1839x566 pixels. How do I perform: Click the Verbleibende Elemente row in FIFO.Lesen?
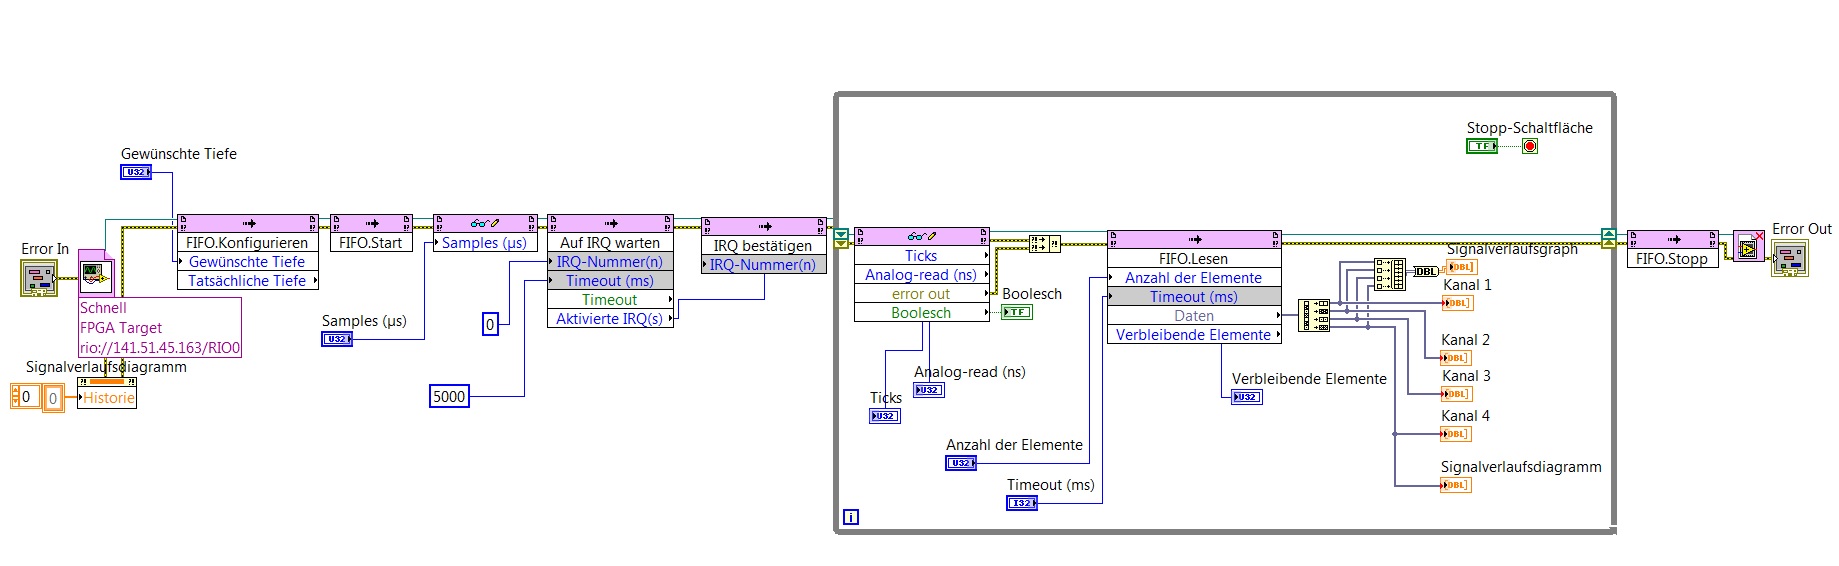pyautogui.click(x=1194, y=335)
